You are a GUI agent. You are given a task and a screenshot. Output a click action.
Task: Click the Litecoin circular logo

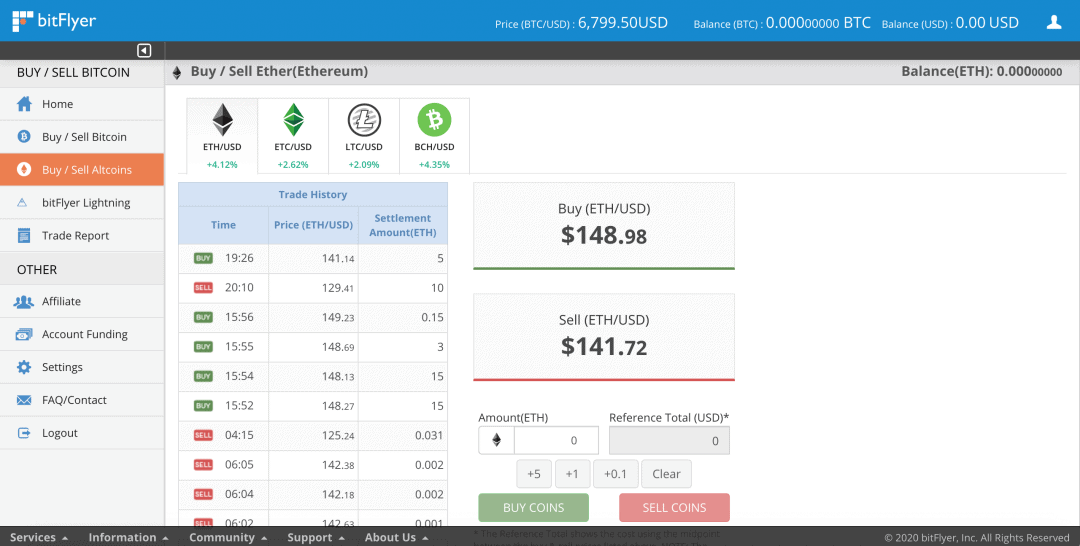364,120
